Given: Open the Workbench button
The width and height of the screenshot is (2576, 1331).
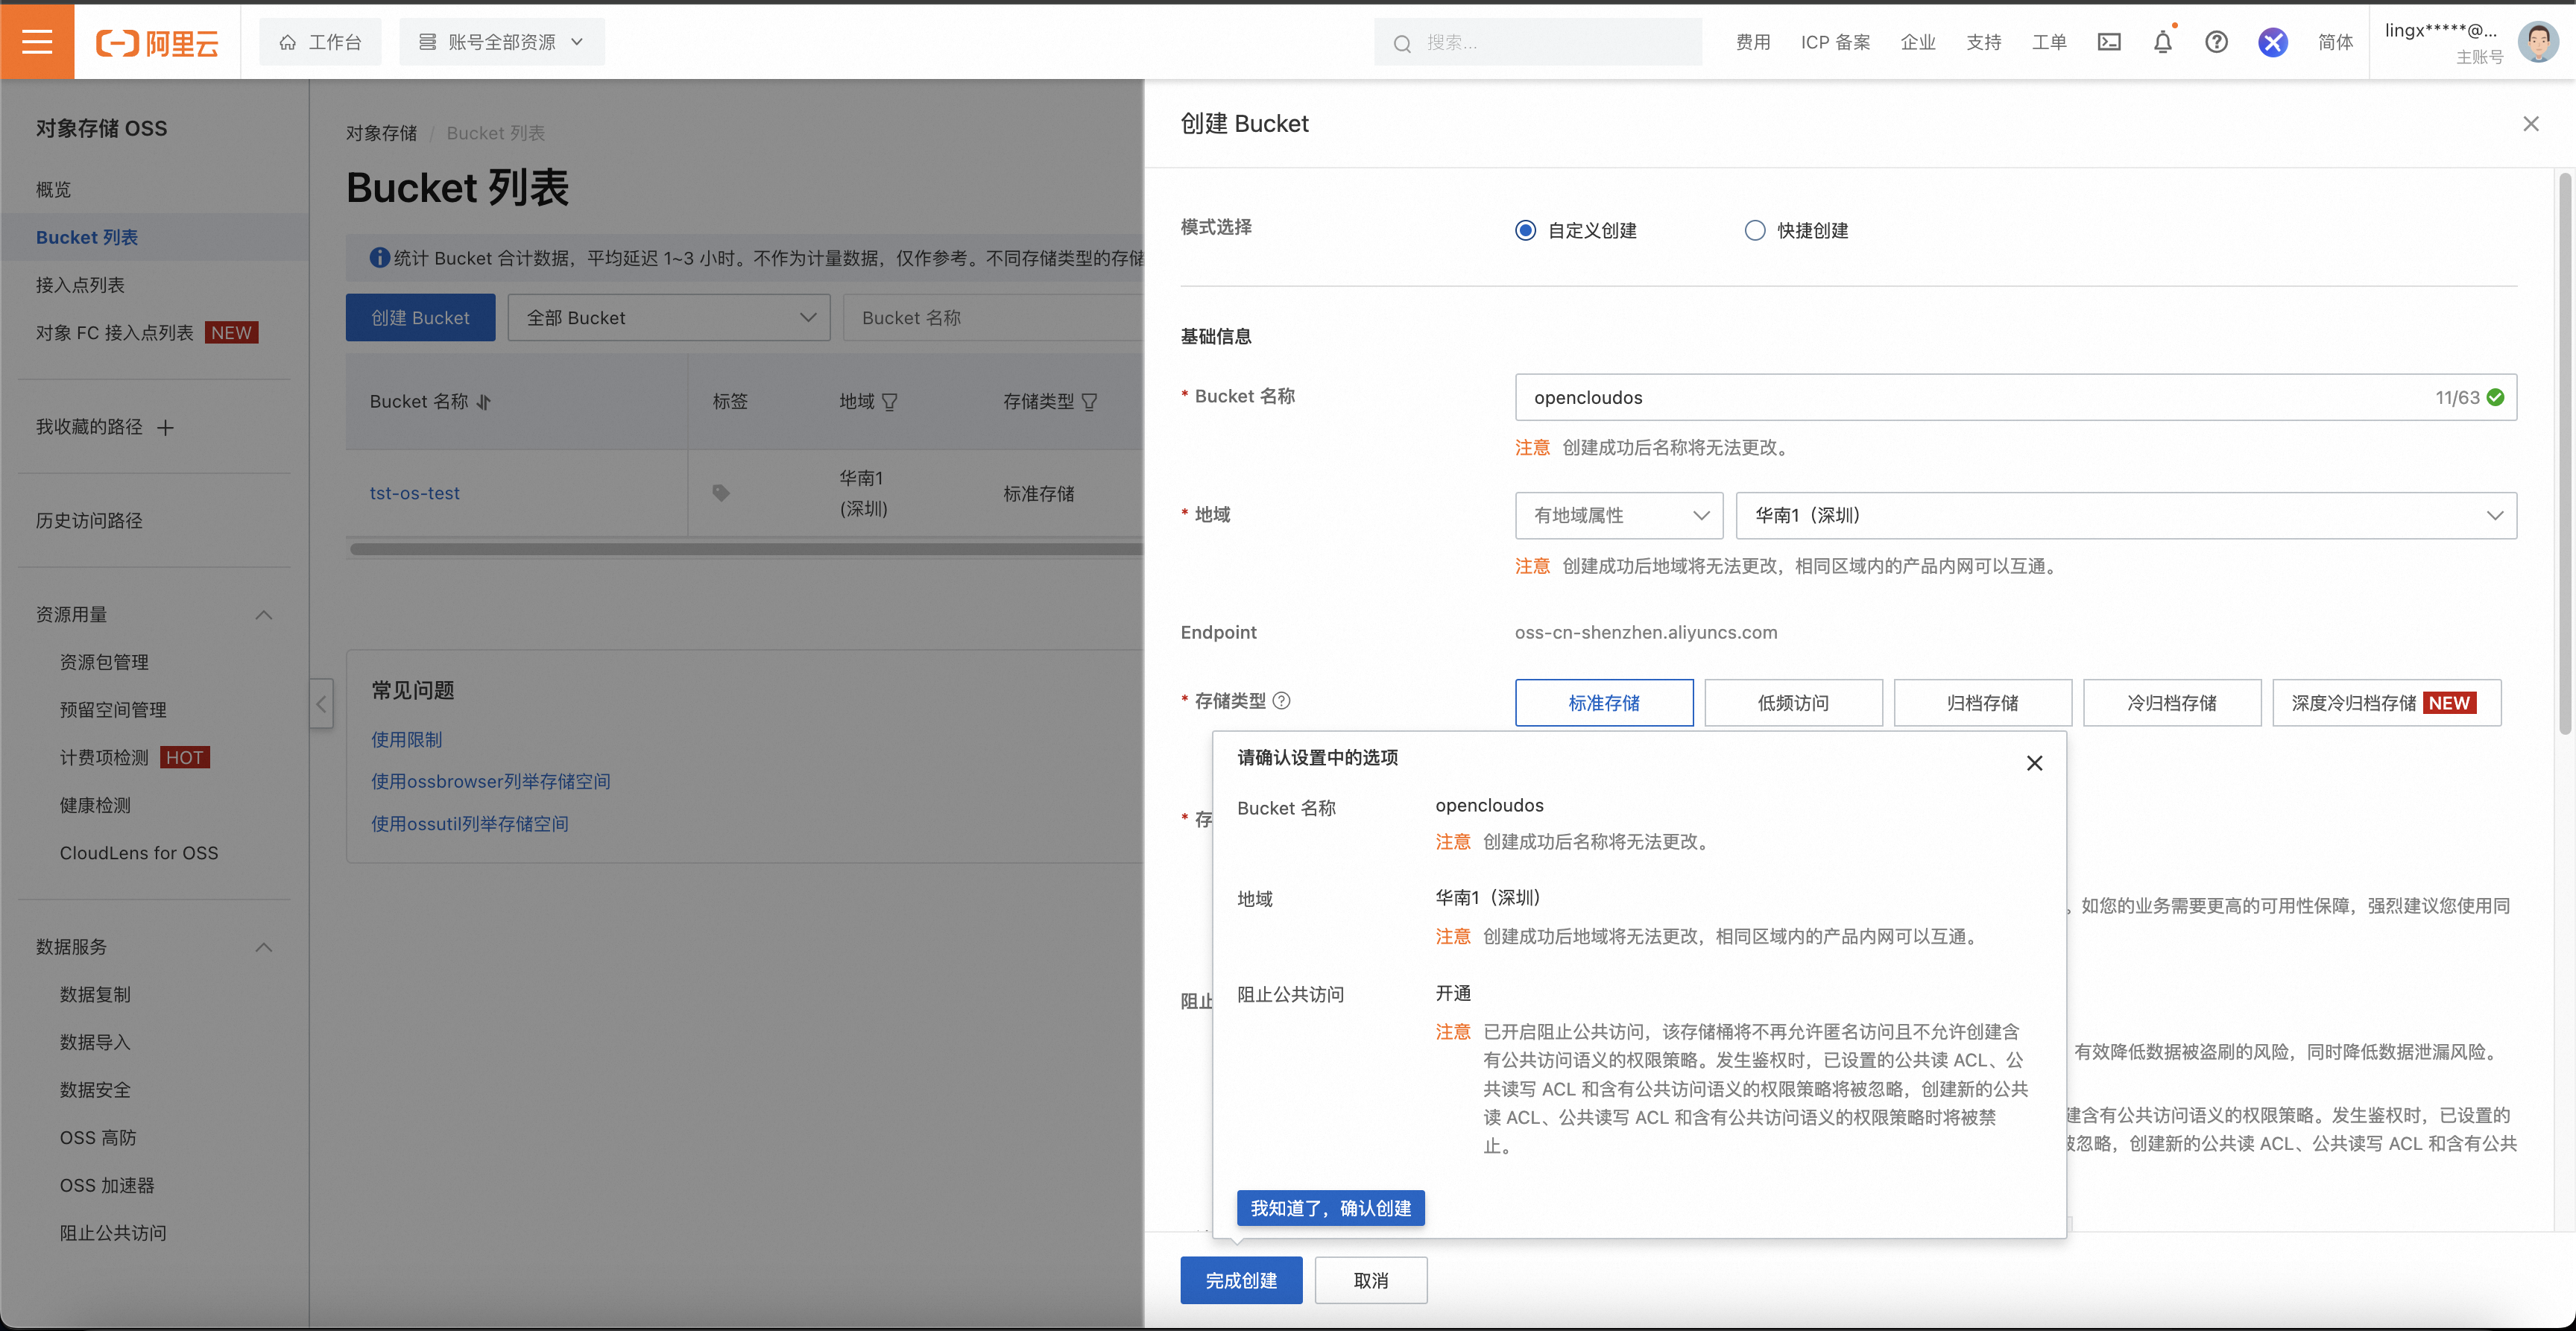Looking at the screenshot, I should tap(320, 42).
